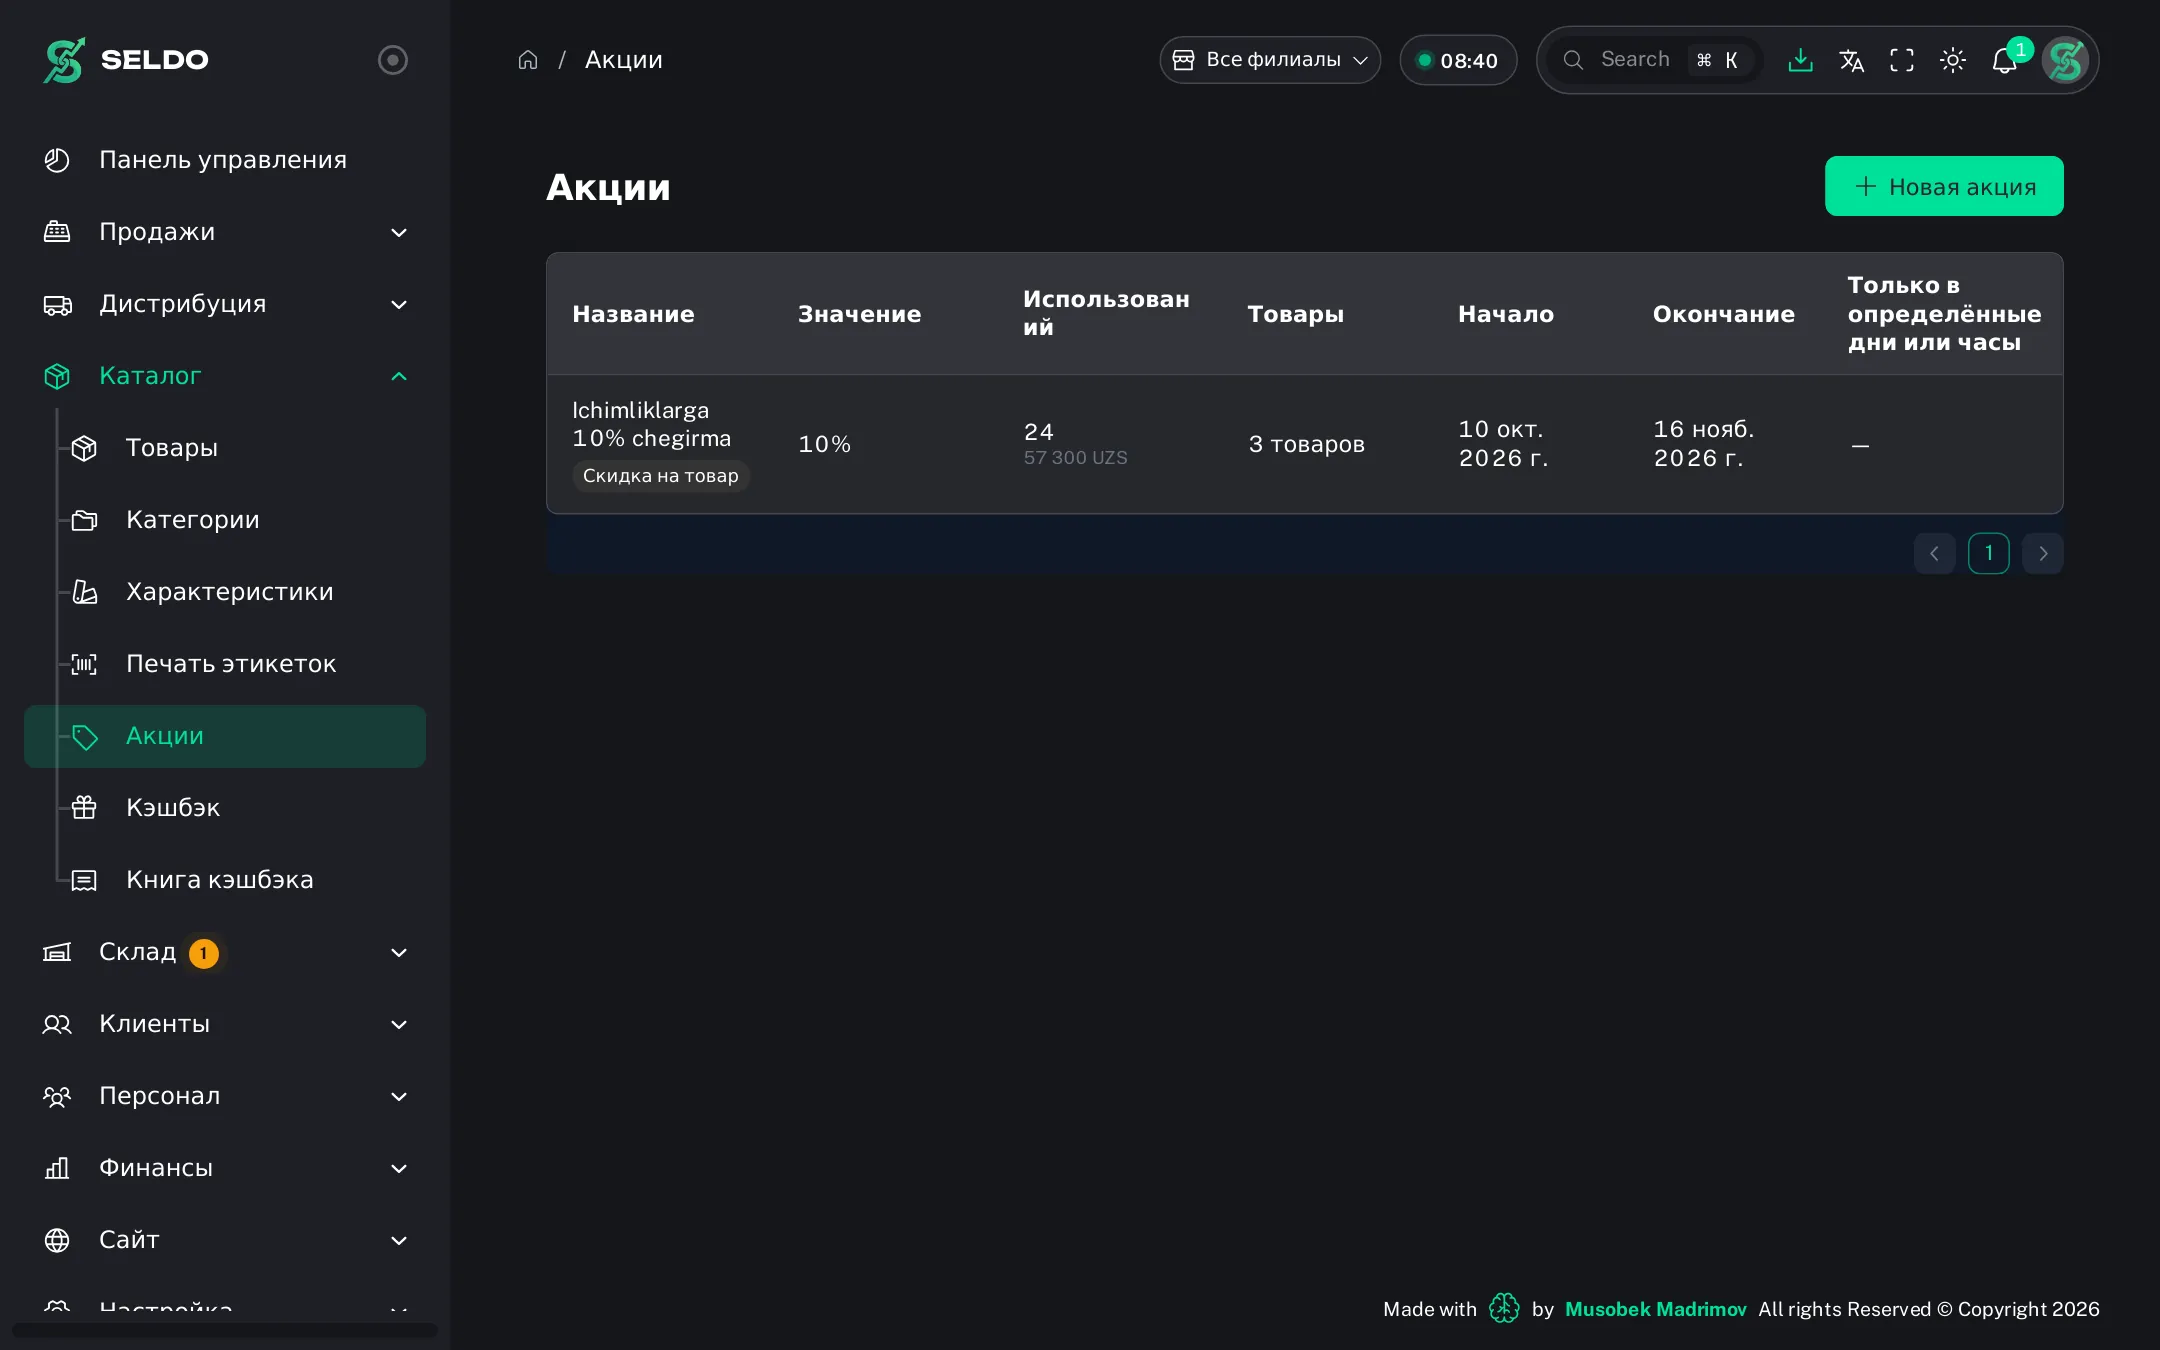Click the SELDO logo icon

(x=64, y=60)
